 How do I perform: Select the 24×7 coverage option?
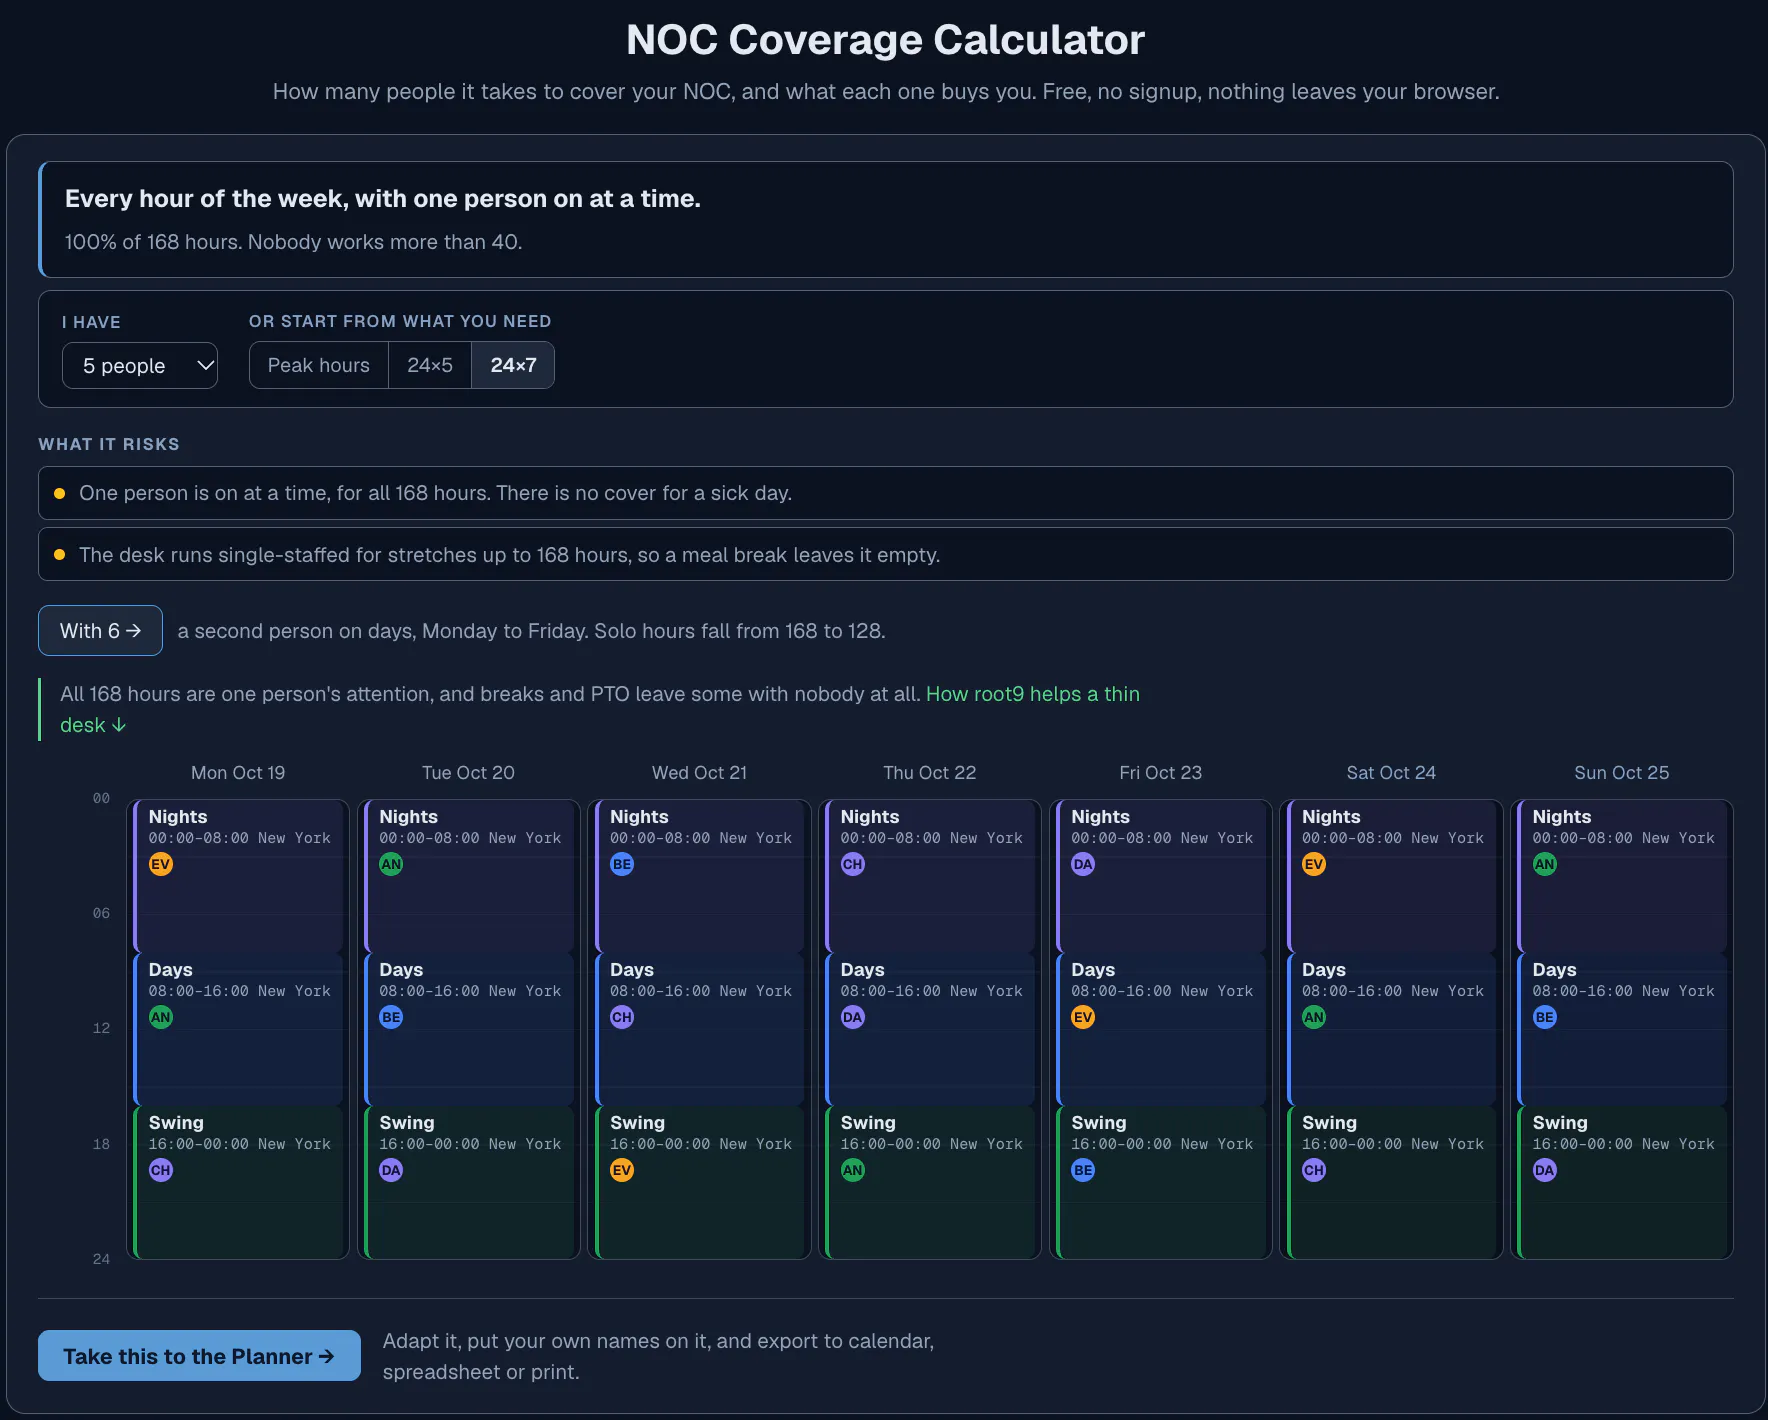(513, 365)
